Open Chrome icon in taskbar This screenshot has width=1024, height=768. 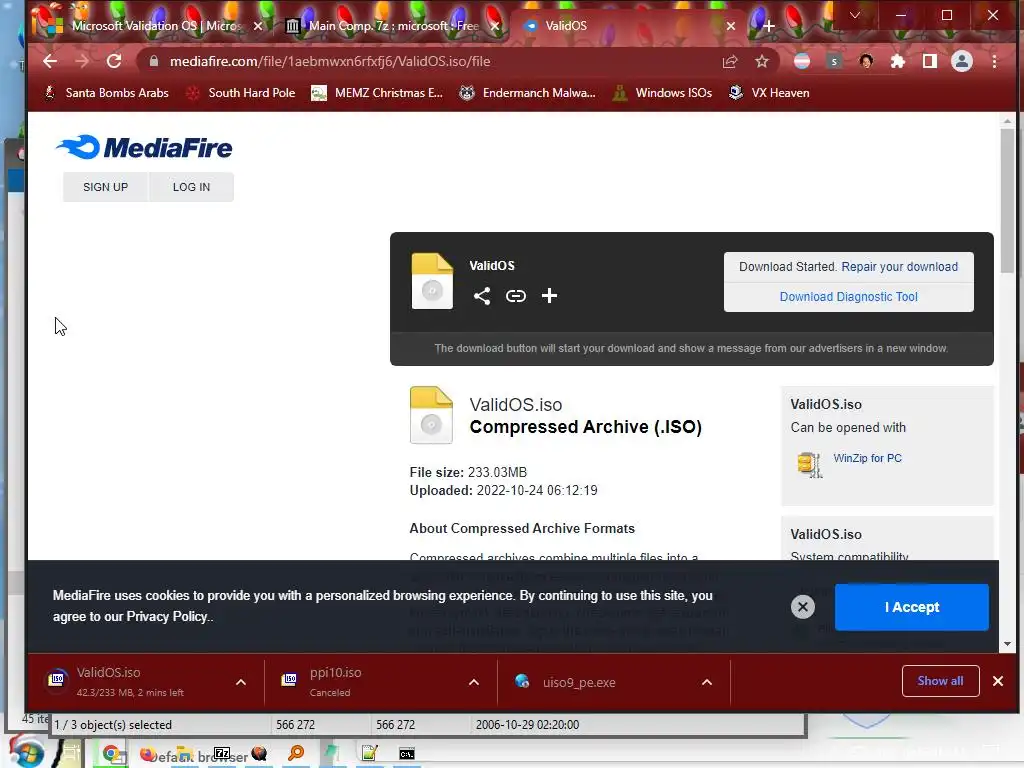tap(113, 754)
